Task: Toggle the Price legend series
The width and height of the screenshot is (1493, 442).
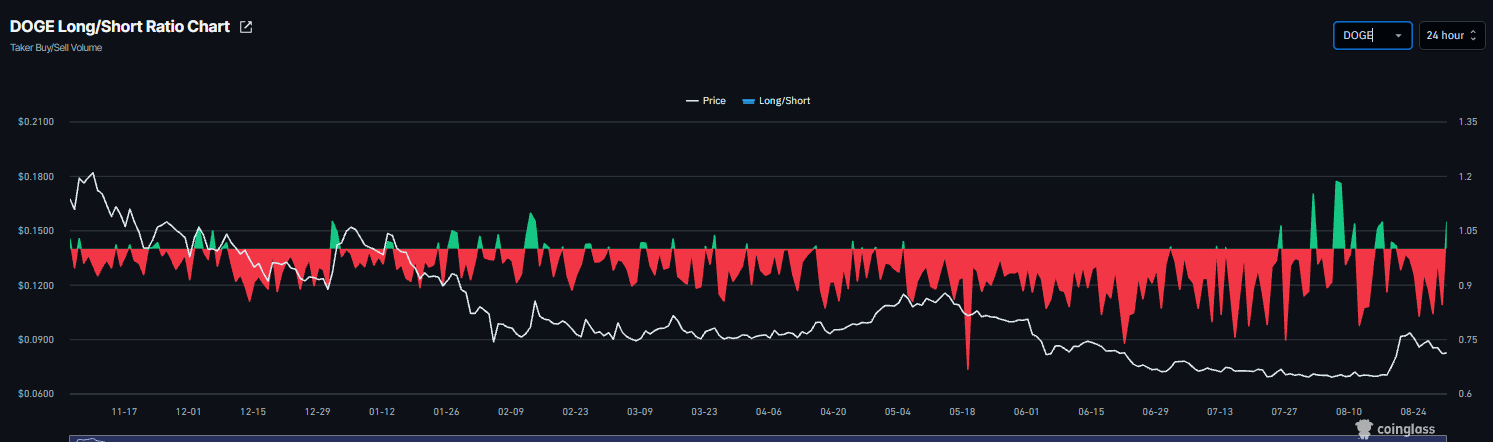Action: coord(705,101)
